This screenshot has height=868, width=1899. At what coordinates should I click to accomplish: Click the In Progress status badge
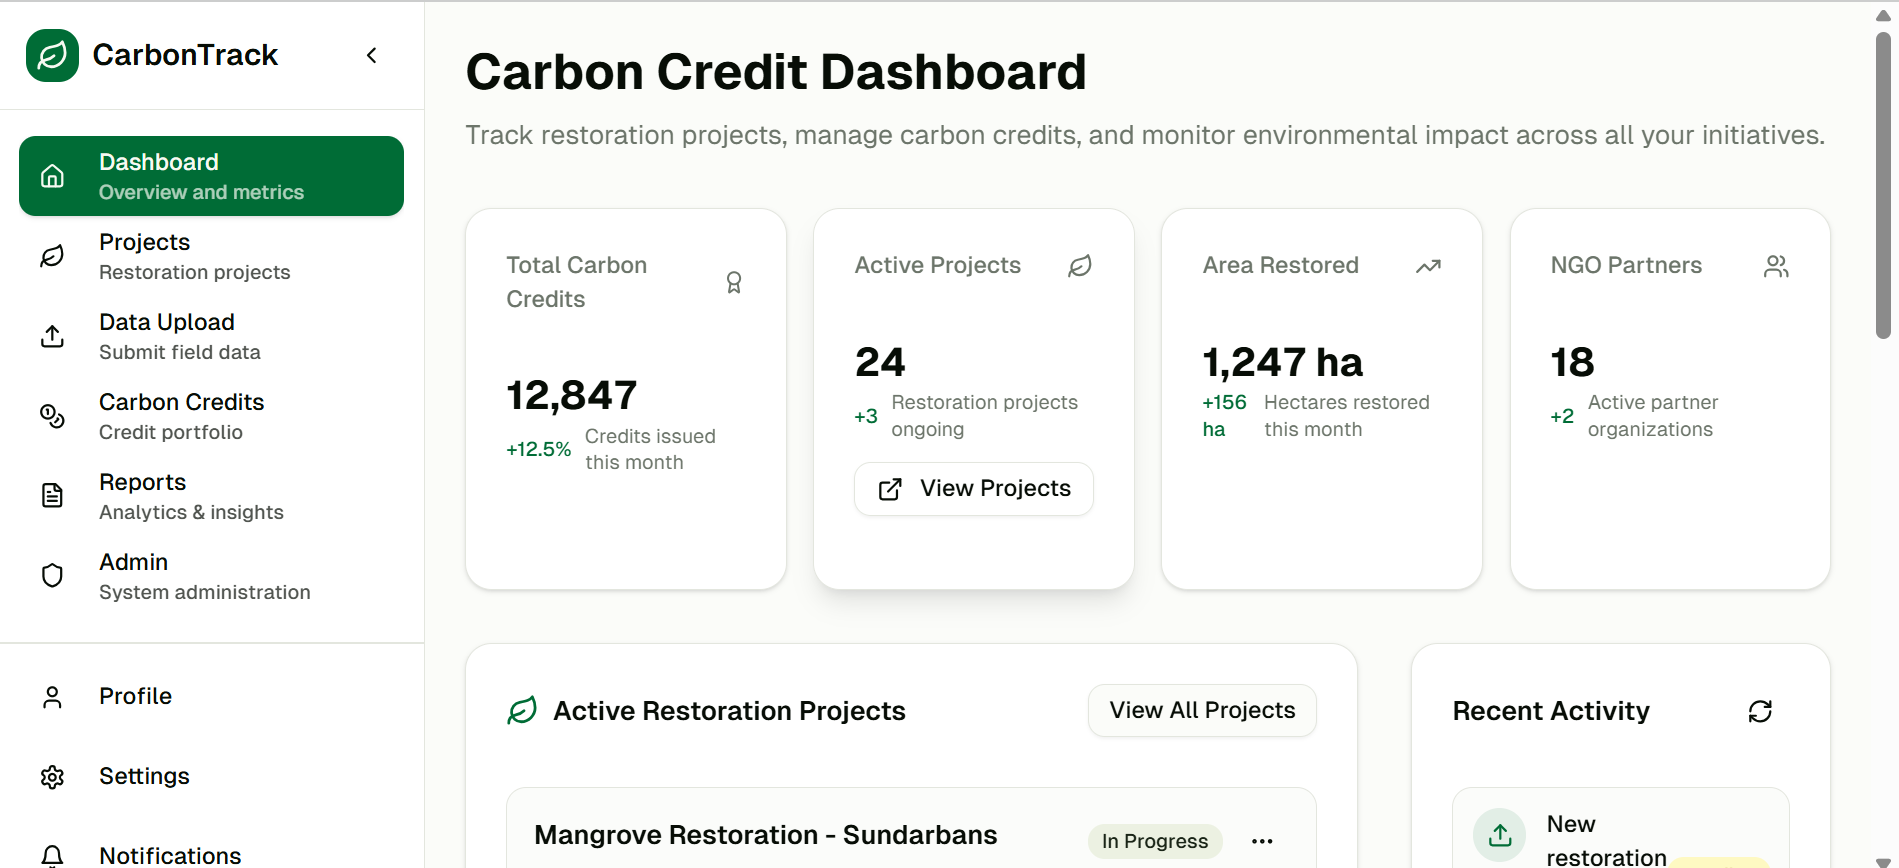click(1155, 841)
